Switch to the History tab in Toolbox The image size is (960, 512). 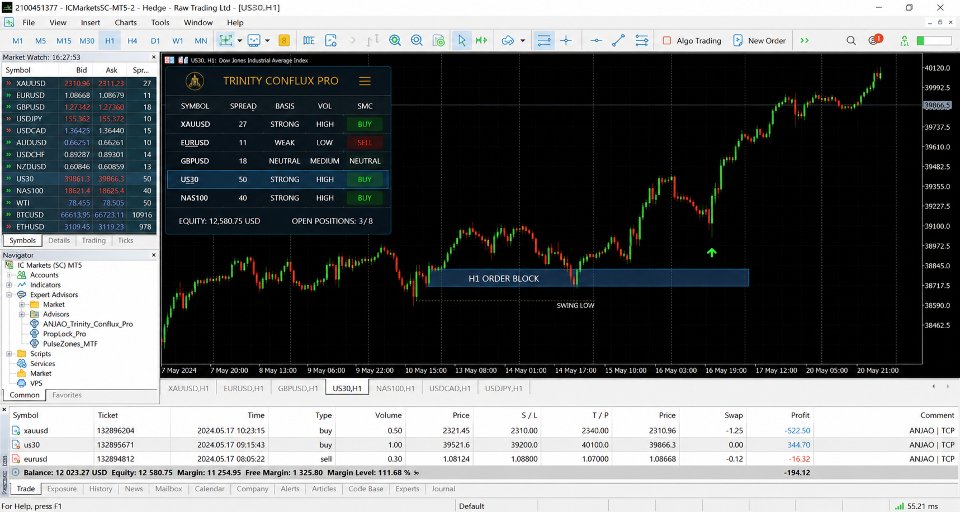click(x=100, y=489)
